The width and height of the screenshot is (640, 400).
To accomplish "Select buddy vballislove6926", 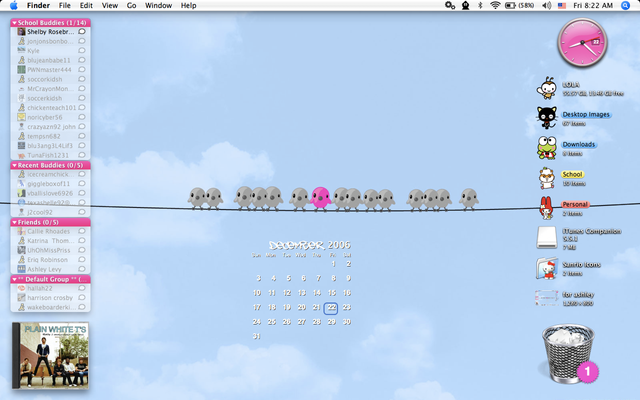I will tap(51, 193).
